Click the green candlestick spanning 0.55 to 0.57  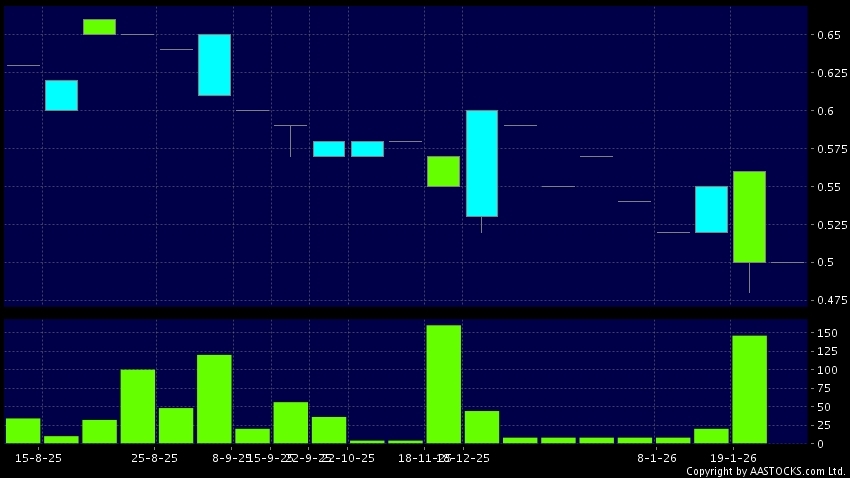(443, 171)
